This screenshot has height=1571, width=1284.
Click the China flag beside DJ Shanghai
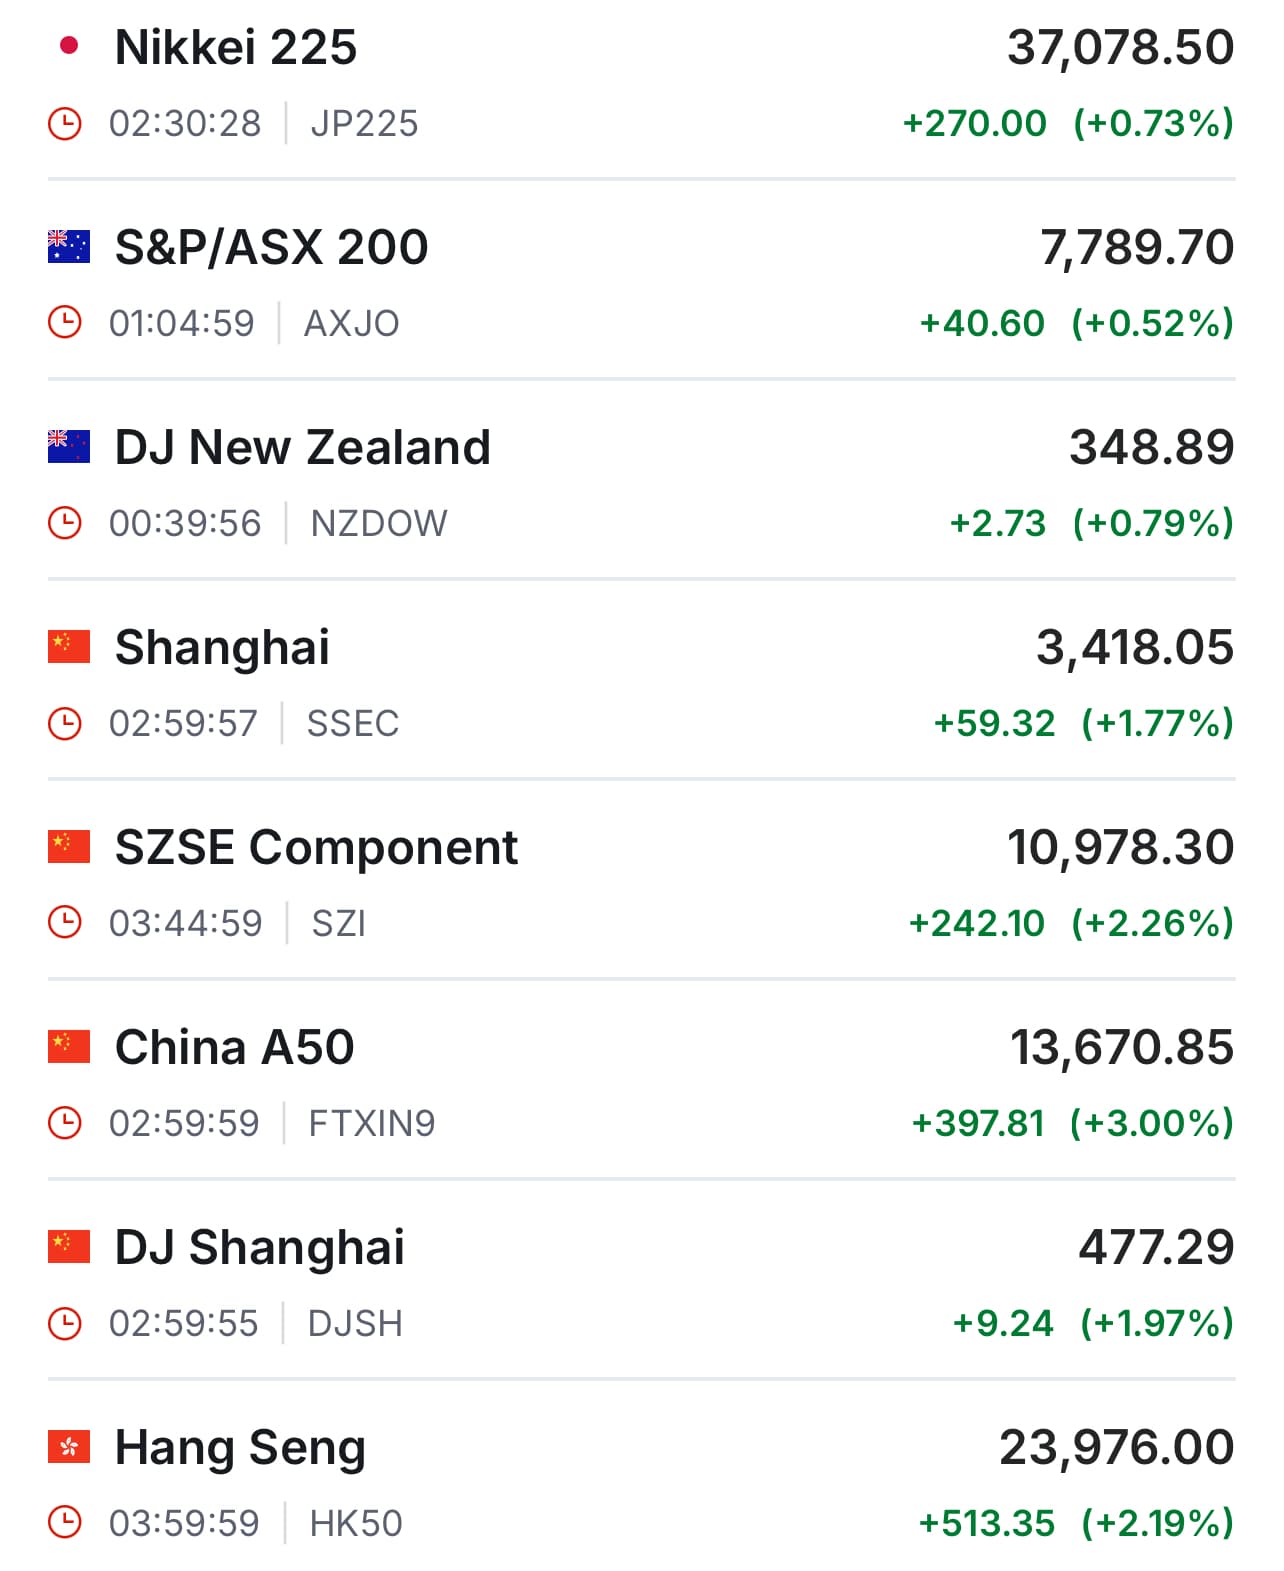coord(69,1246)
